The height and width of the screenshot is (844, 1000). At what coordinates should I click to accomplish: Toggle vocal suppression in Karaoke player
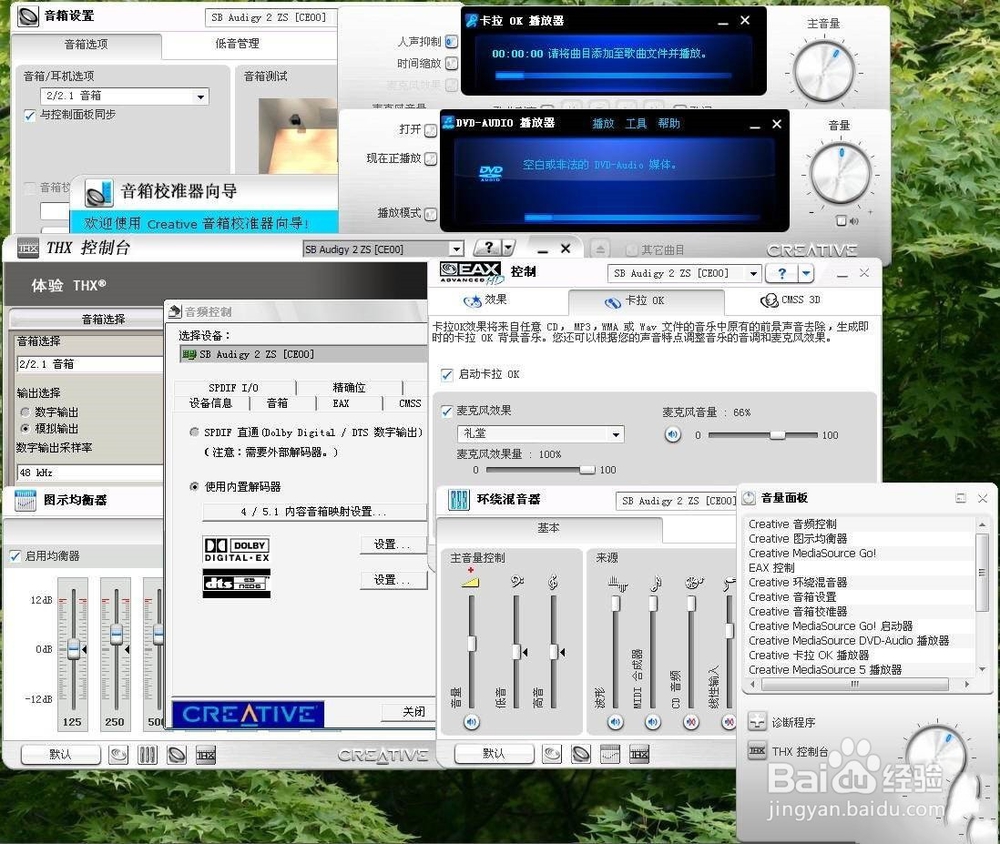point(452,42)
